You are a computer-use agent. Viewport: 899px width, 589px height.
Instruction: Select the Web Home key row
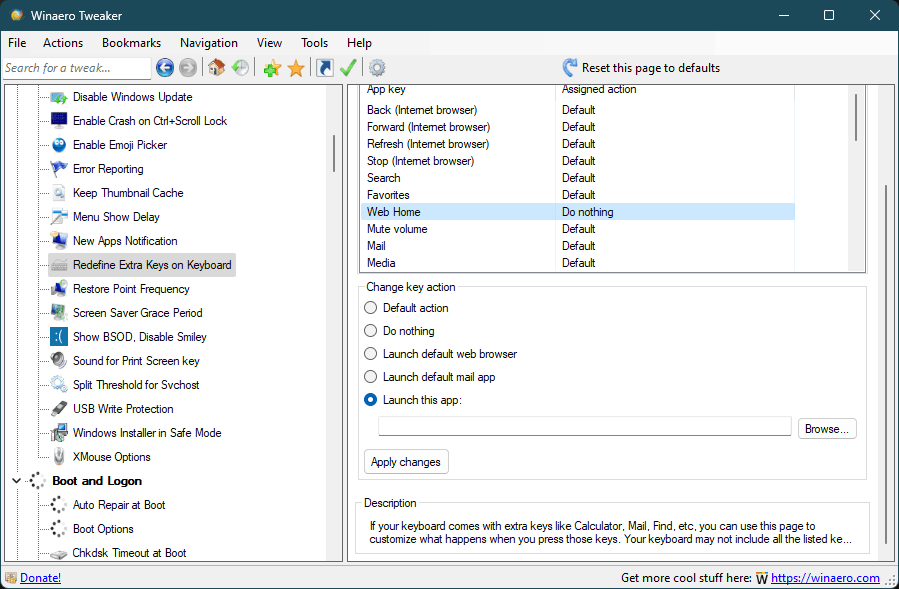[578, 212]
